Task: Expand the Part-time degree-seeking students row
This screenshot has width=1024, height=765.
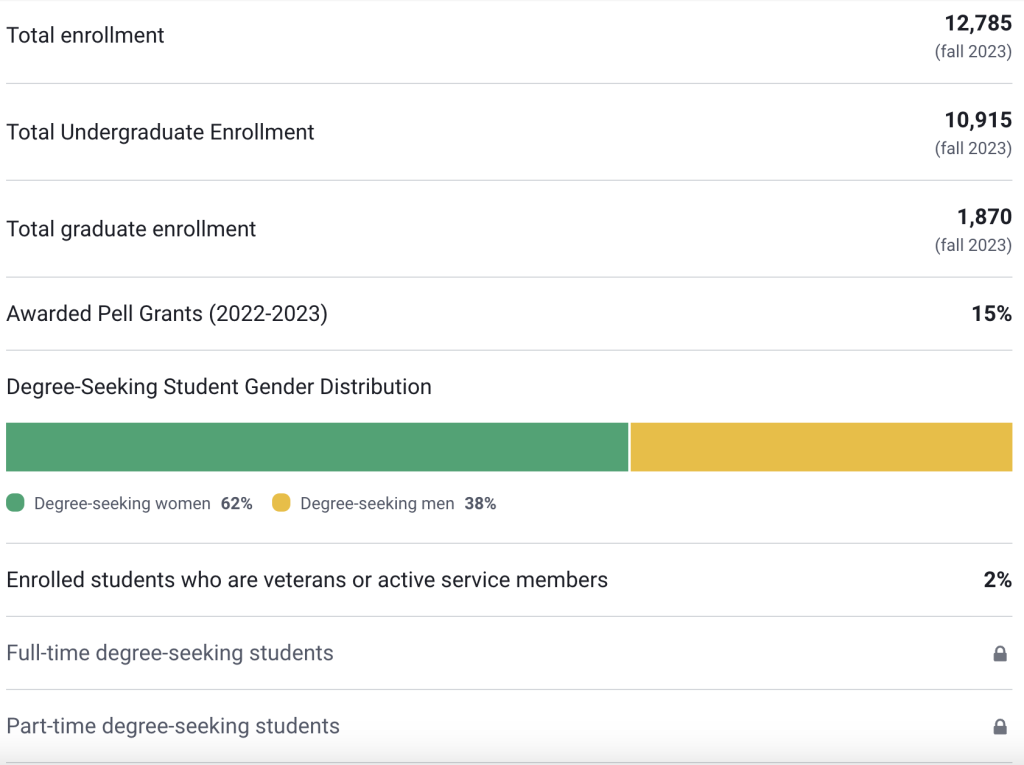Action: 172,726
